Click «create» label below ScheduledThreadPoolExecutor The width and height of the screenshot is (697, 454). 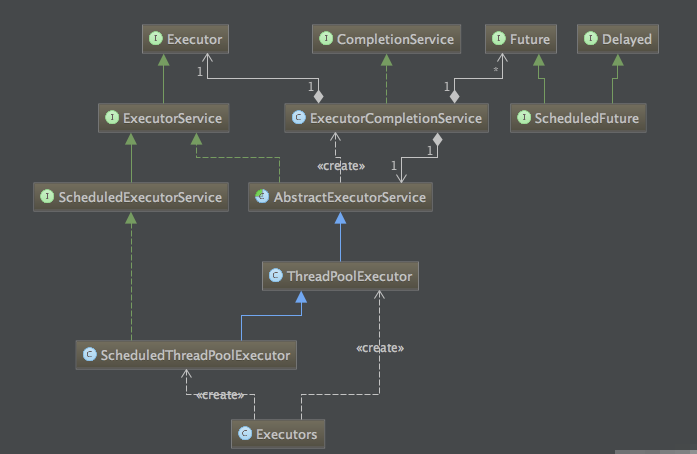pos(220,395)
